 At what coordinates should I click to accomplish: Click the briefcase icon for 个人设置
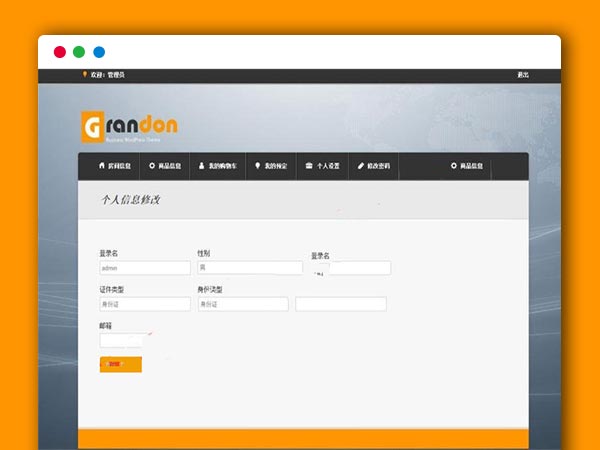309,165
